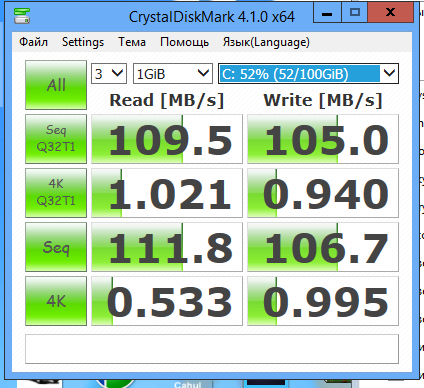Viewport: 424px width, 388px height.
Task: Open the Помощь menu
Action: [184, 42]
